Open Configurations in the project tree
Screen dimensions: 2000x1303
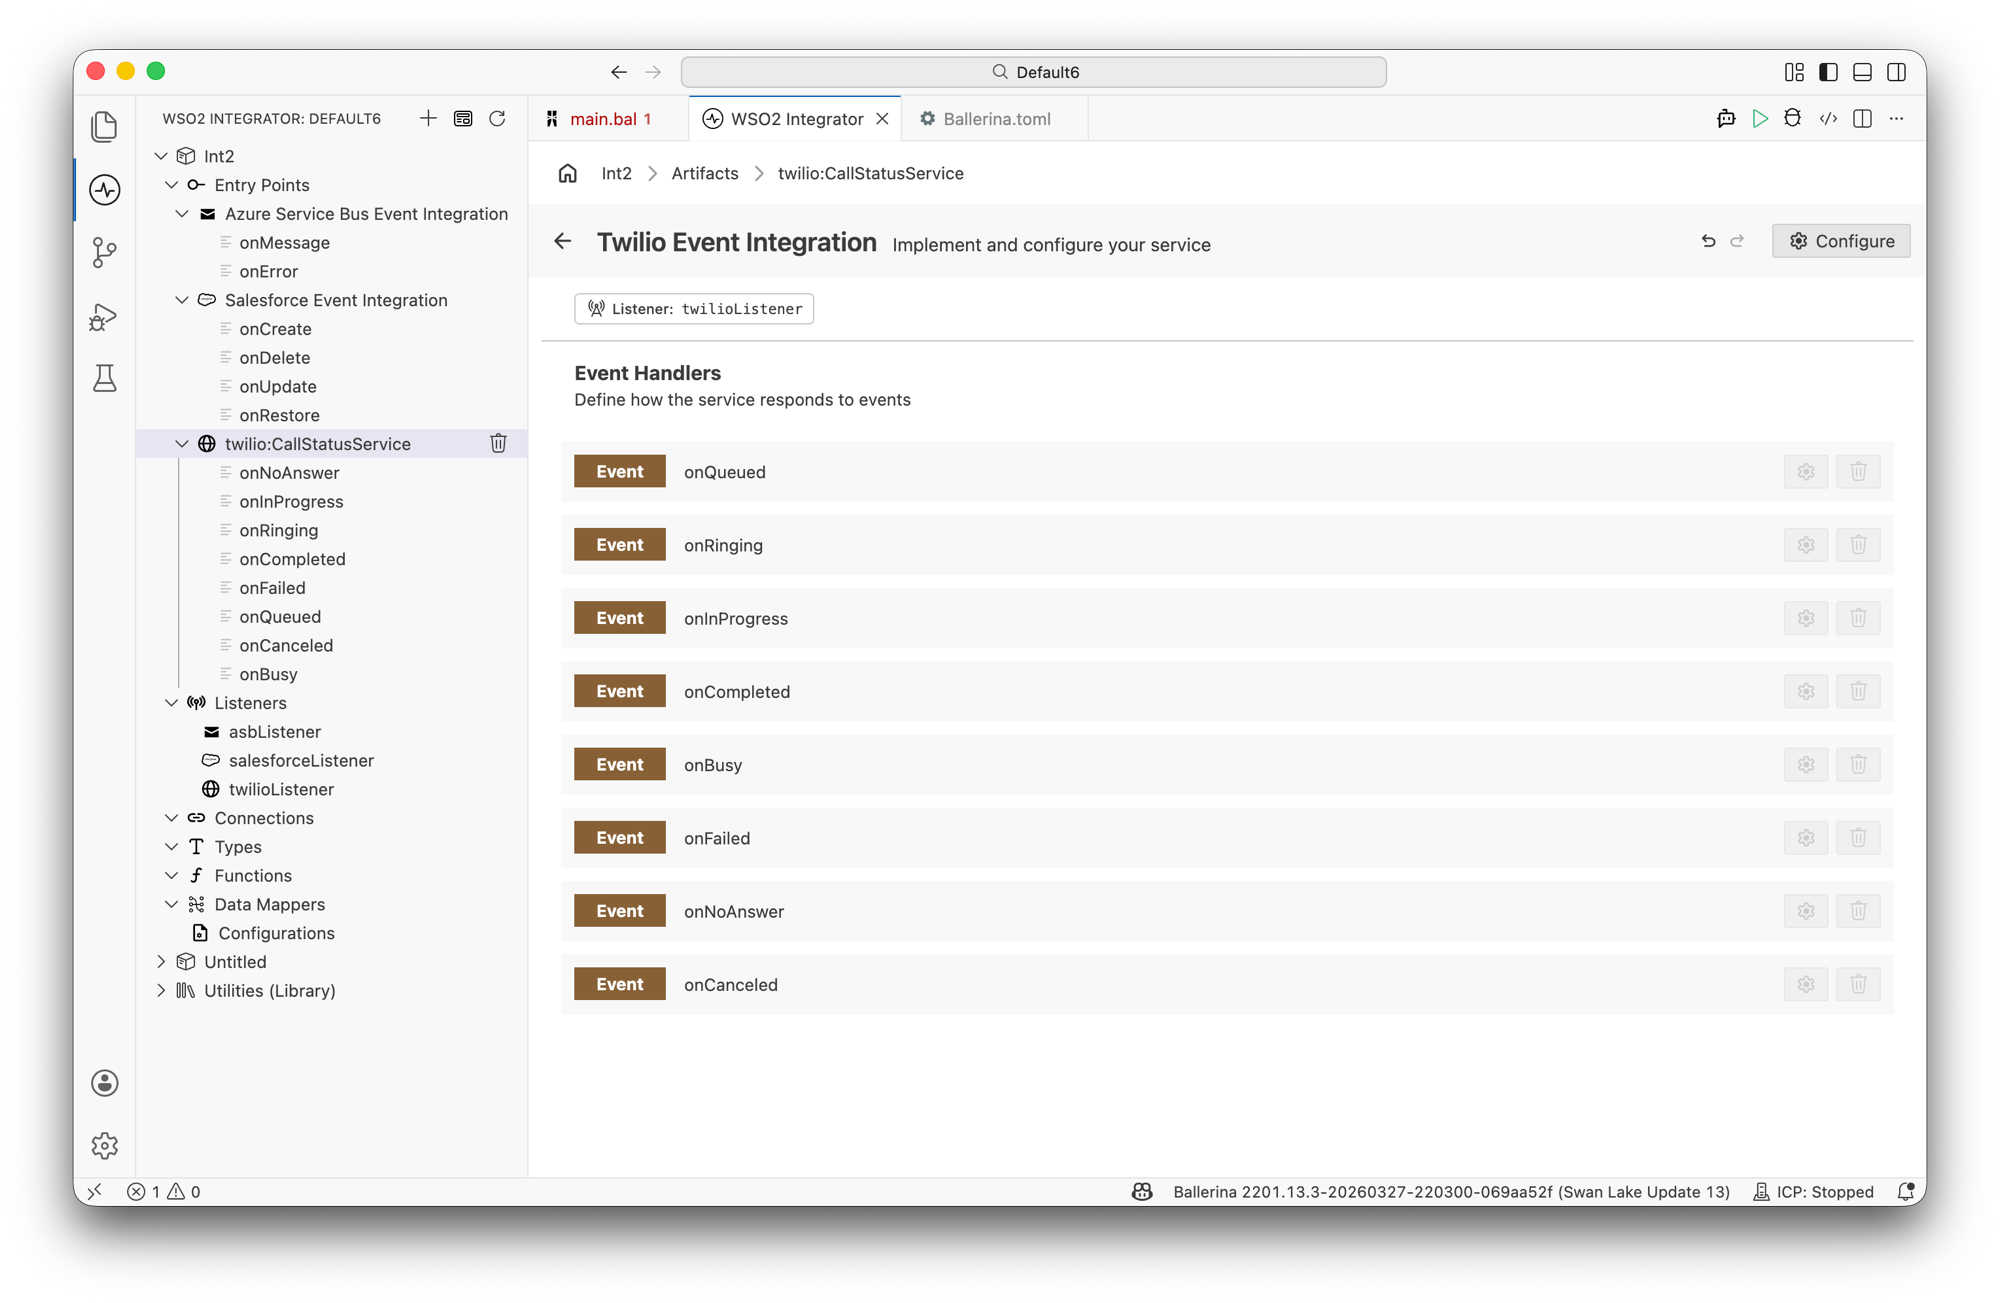276,933
